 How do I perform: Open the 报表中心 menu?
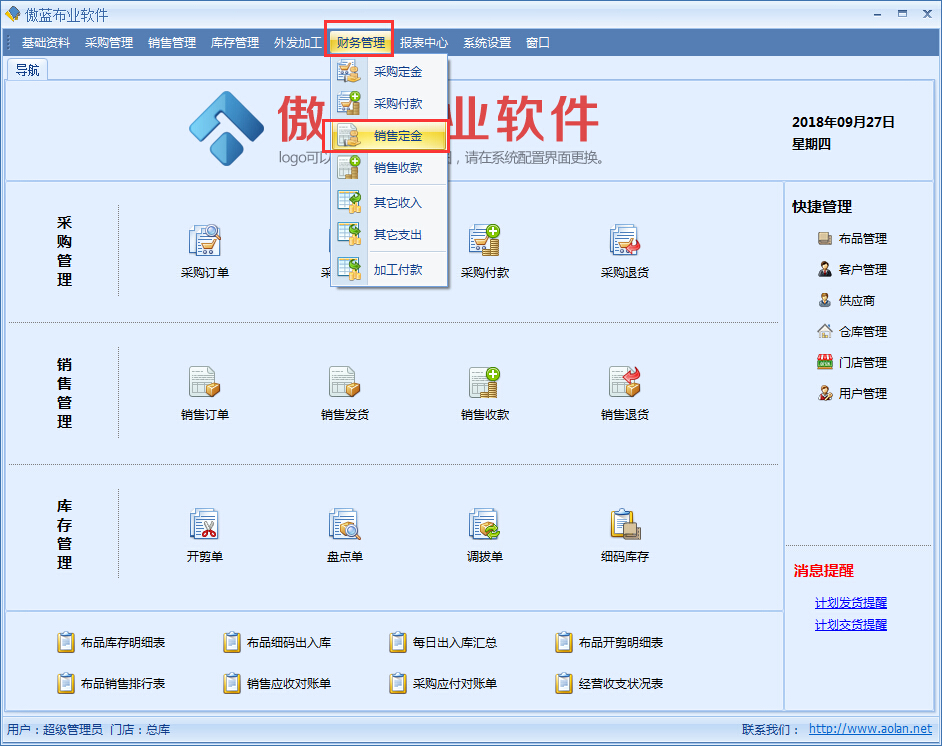(424, 42)
